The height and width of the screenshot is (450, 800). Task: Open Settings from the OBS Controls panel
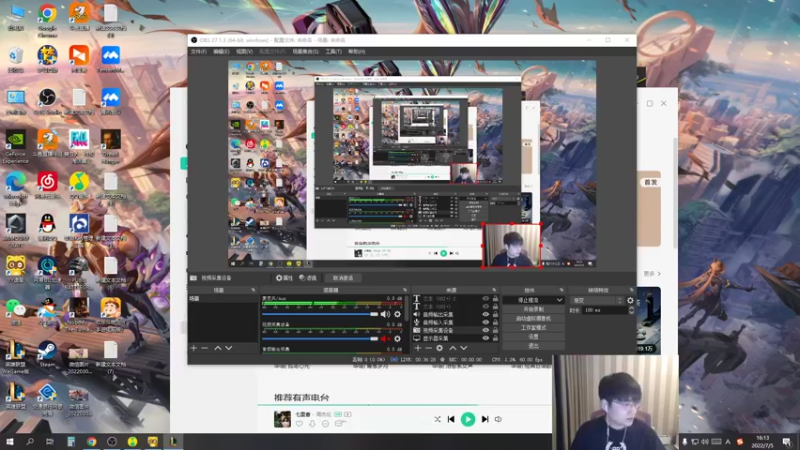(x=533, y=337)
